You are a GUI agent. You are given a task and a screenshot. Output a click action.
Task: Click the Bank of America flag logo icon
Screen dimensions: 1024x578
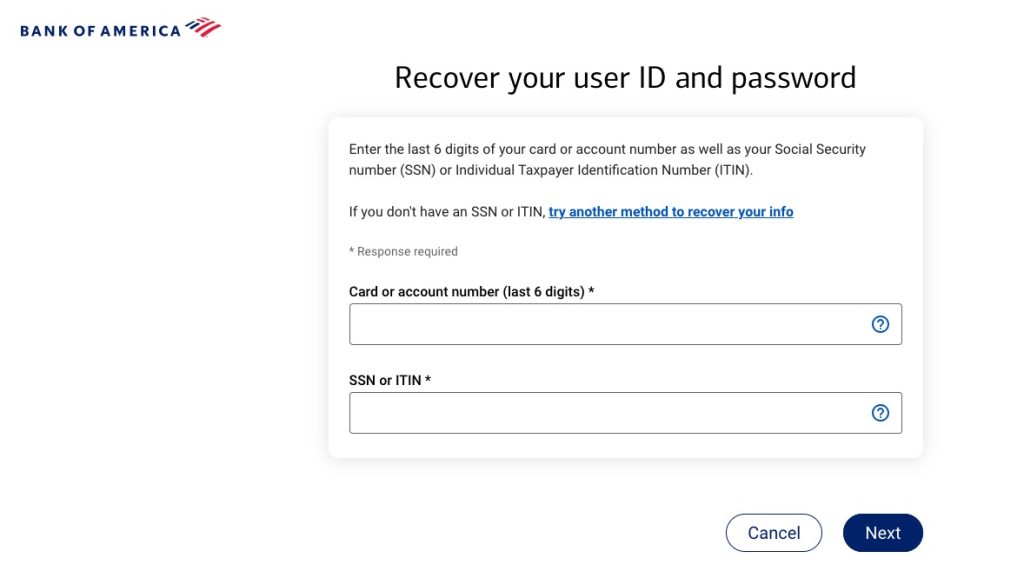[203, 28]
